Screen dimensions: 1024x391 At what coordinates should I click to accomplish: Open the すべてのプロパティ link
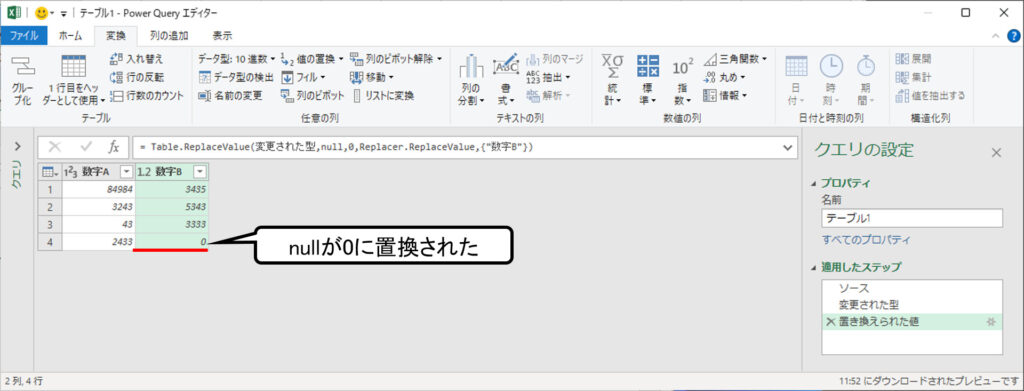866,240
